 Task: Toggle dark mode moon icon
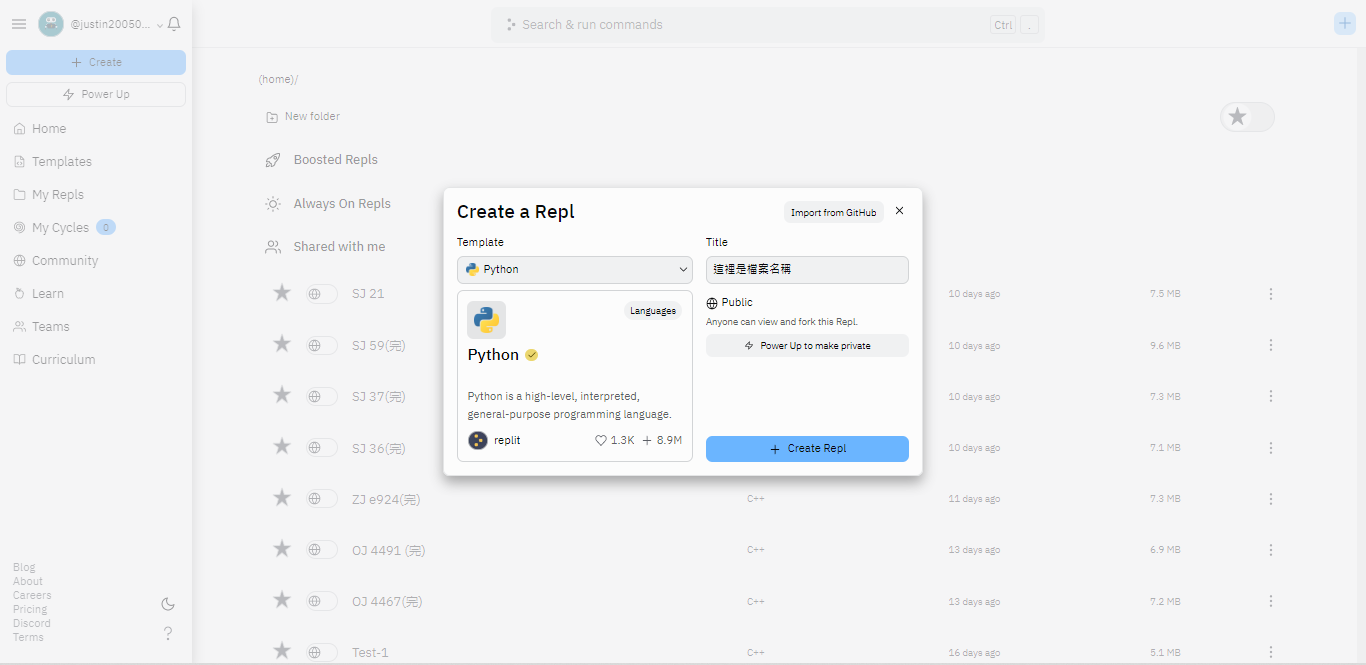(168, 604)
